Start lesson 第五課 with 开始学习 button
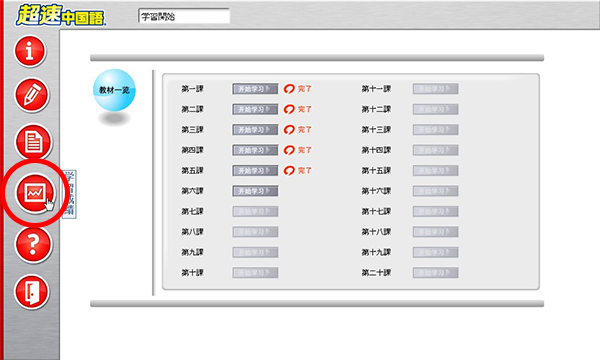The image size is (600, 360). [255, 171]
